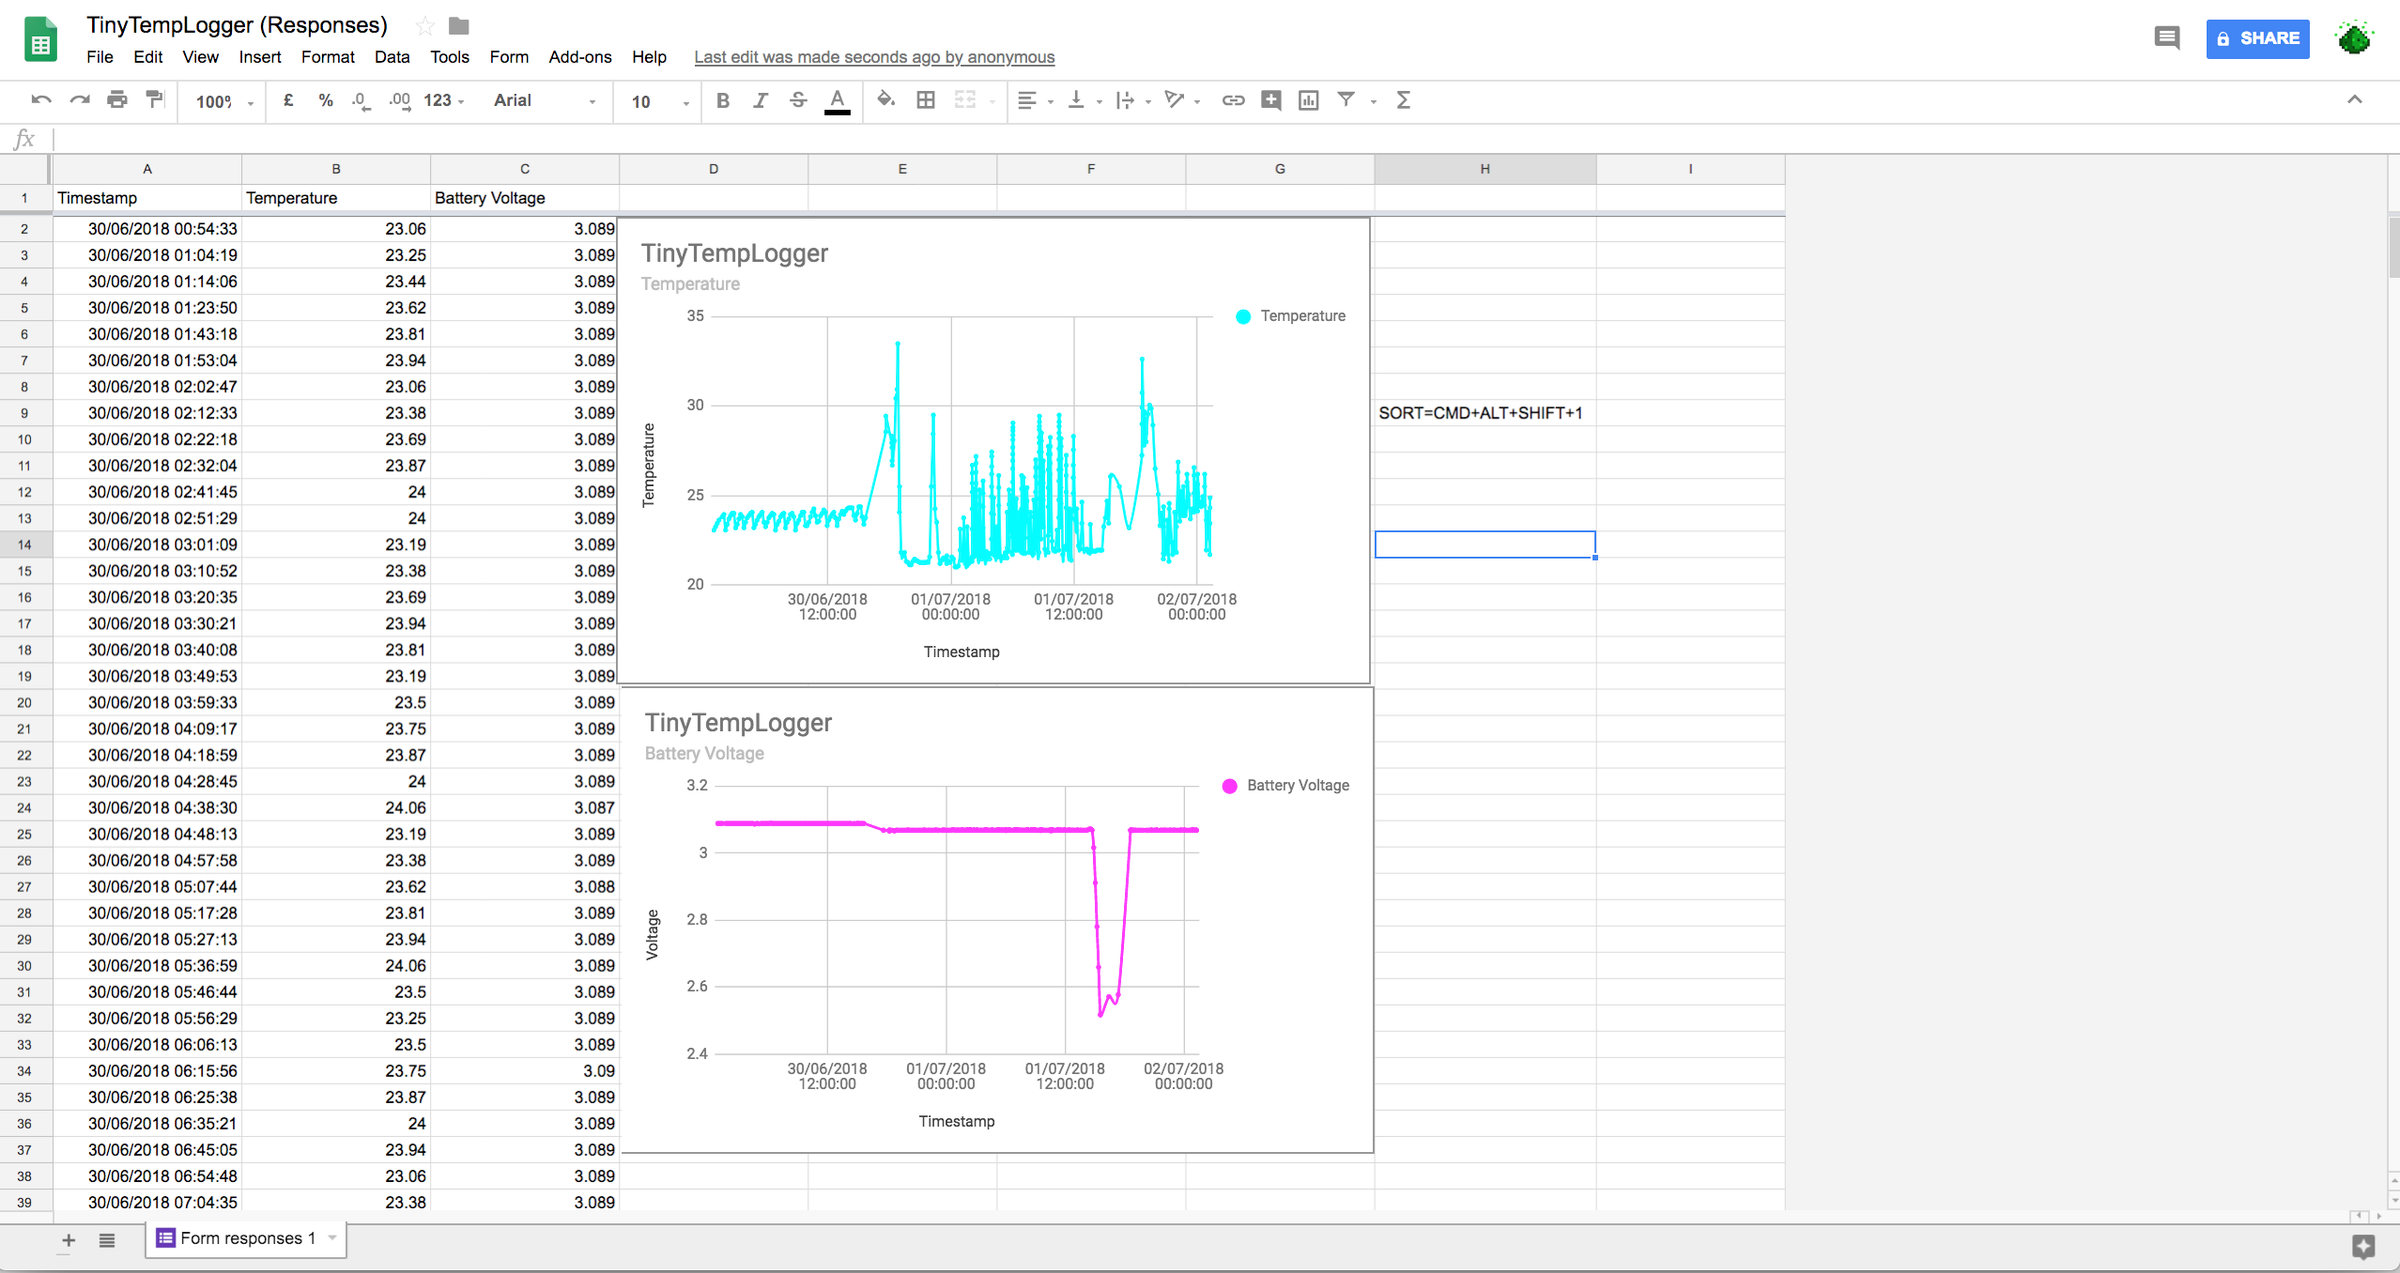Open the all sheets list icon
Image resolution: width=2400 pixels, height=1273 pixels.
(107, 1240)
